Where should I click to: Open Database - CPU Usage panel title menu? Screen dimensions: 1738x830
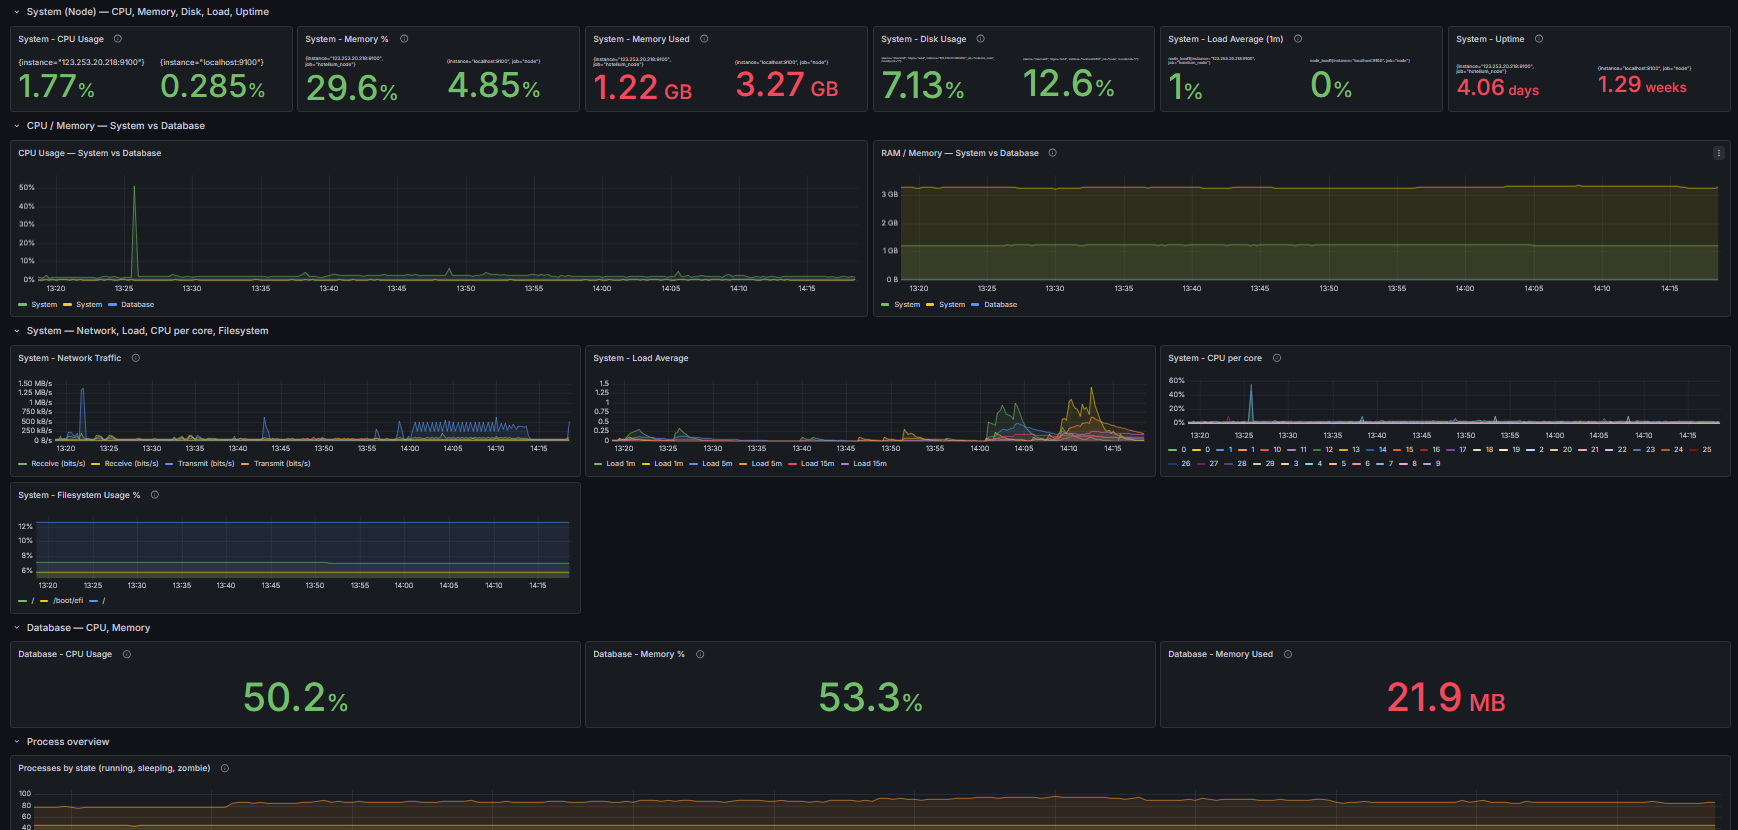click(x=65, y=654)
